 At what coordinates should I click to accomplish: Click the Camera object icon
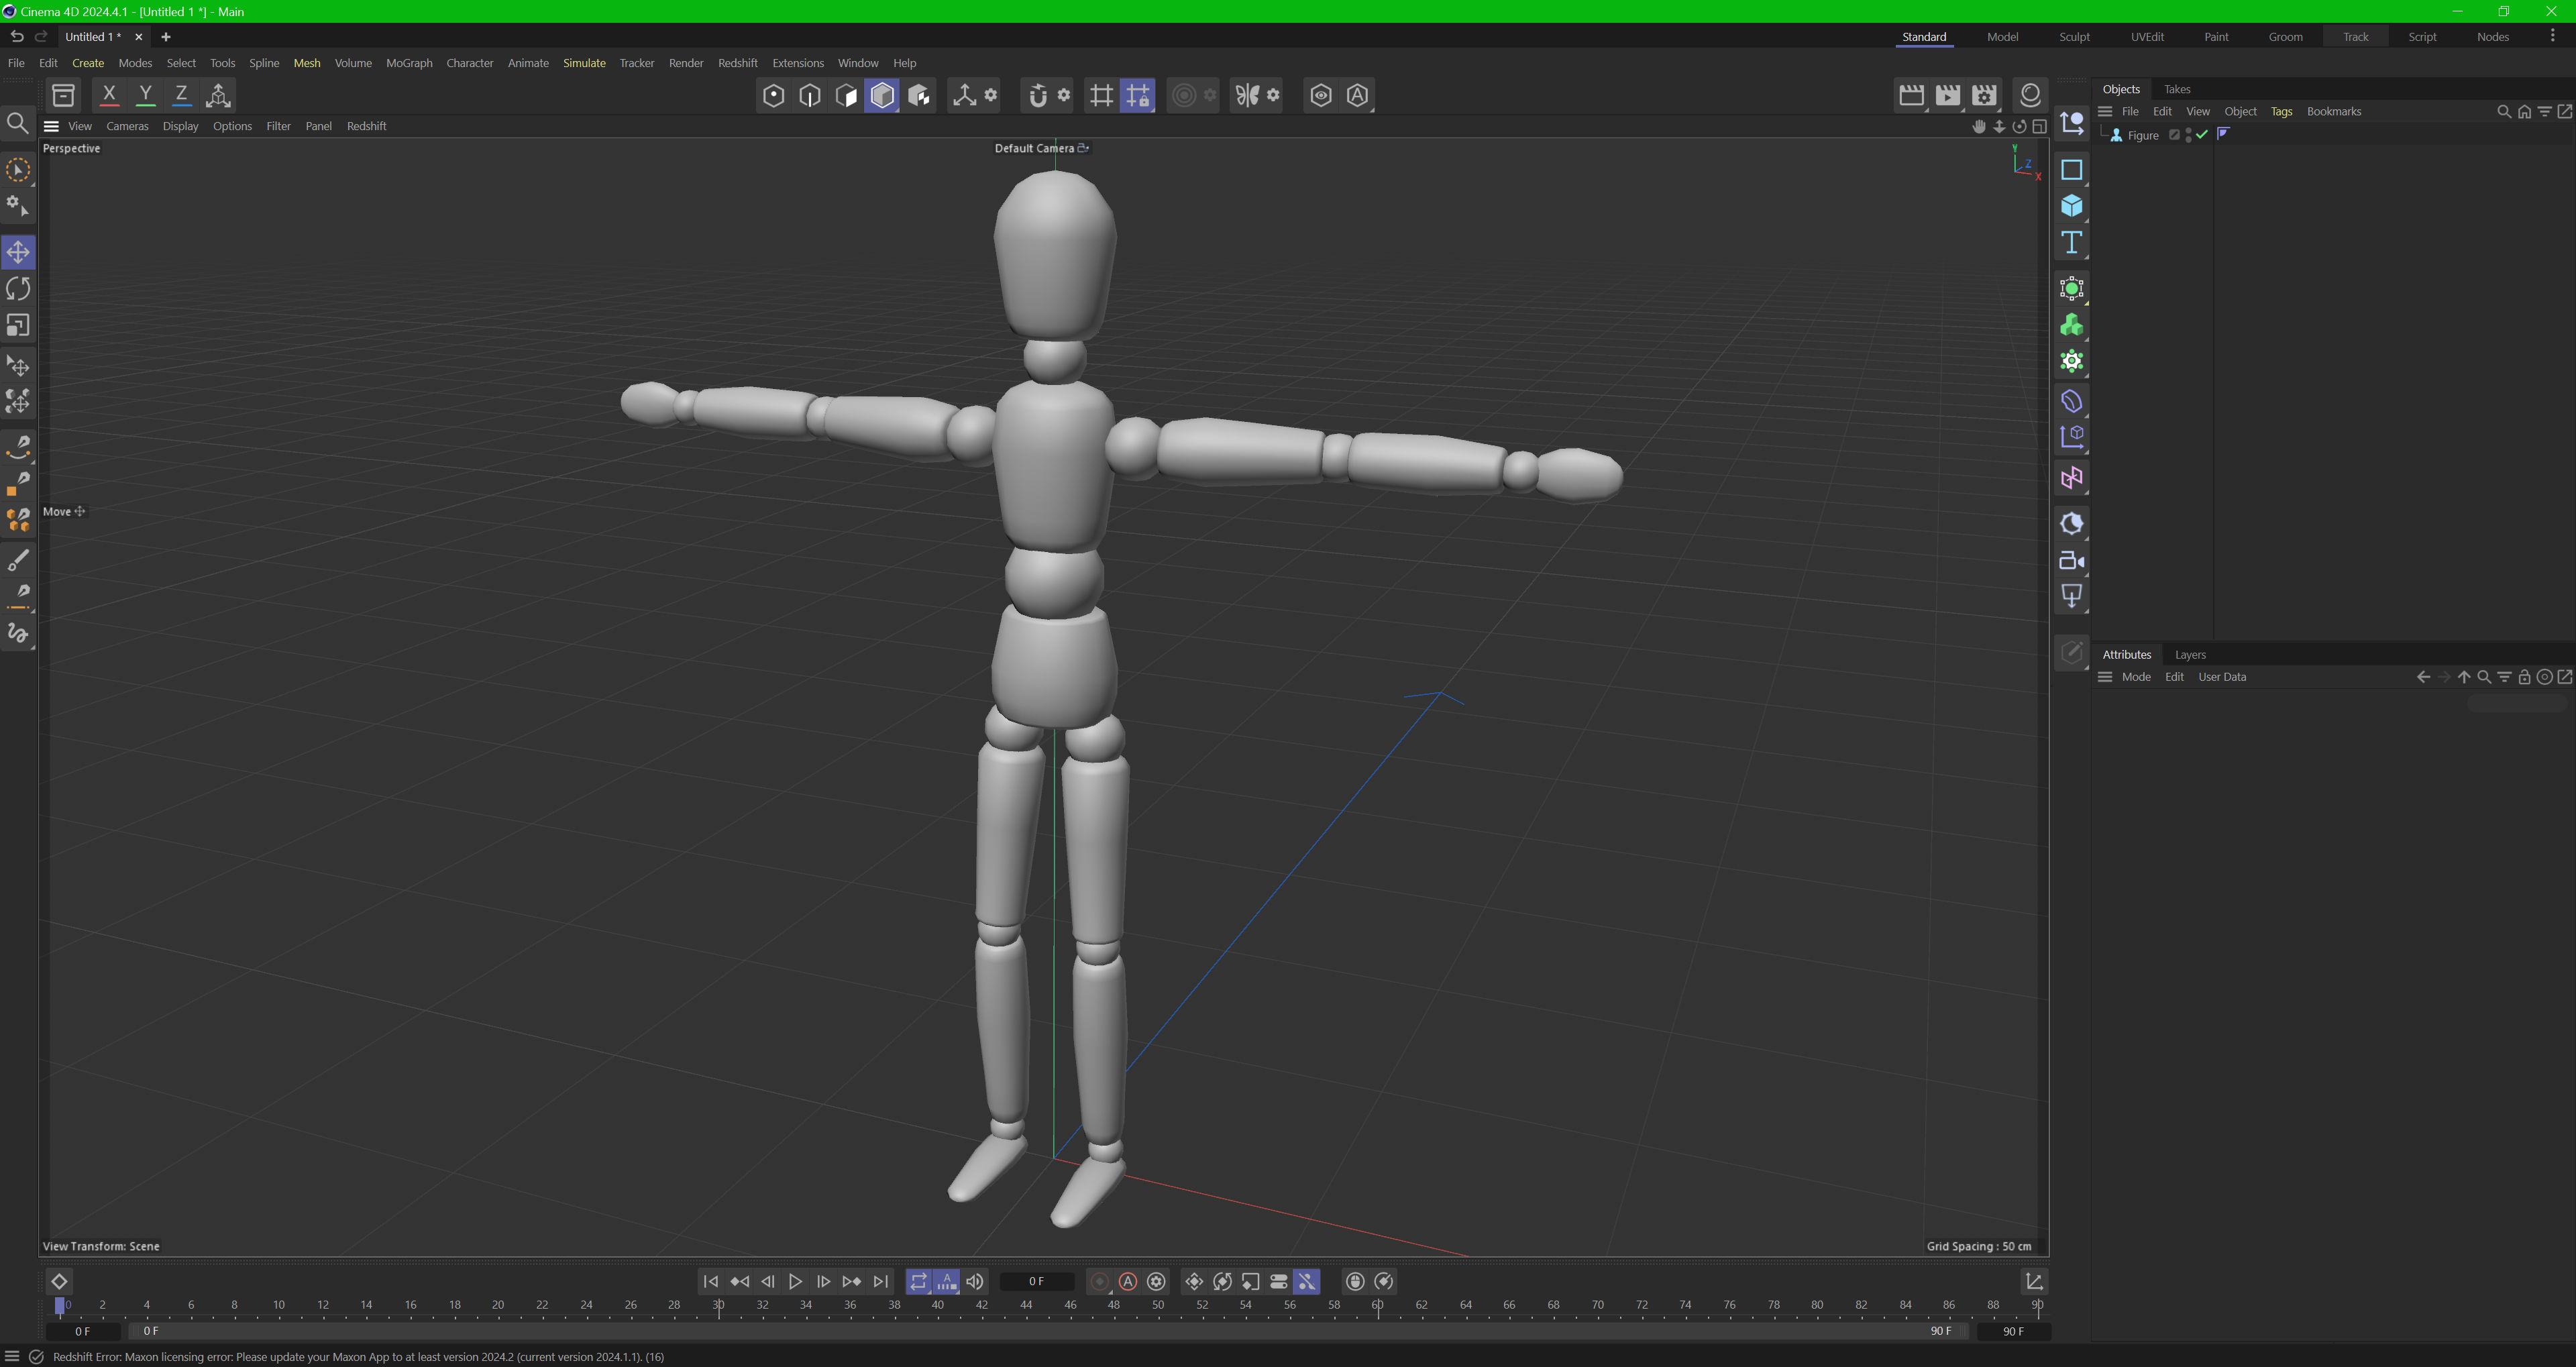point(2071,560)
